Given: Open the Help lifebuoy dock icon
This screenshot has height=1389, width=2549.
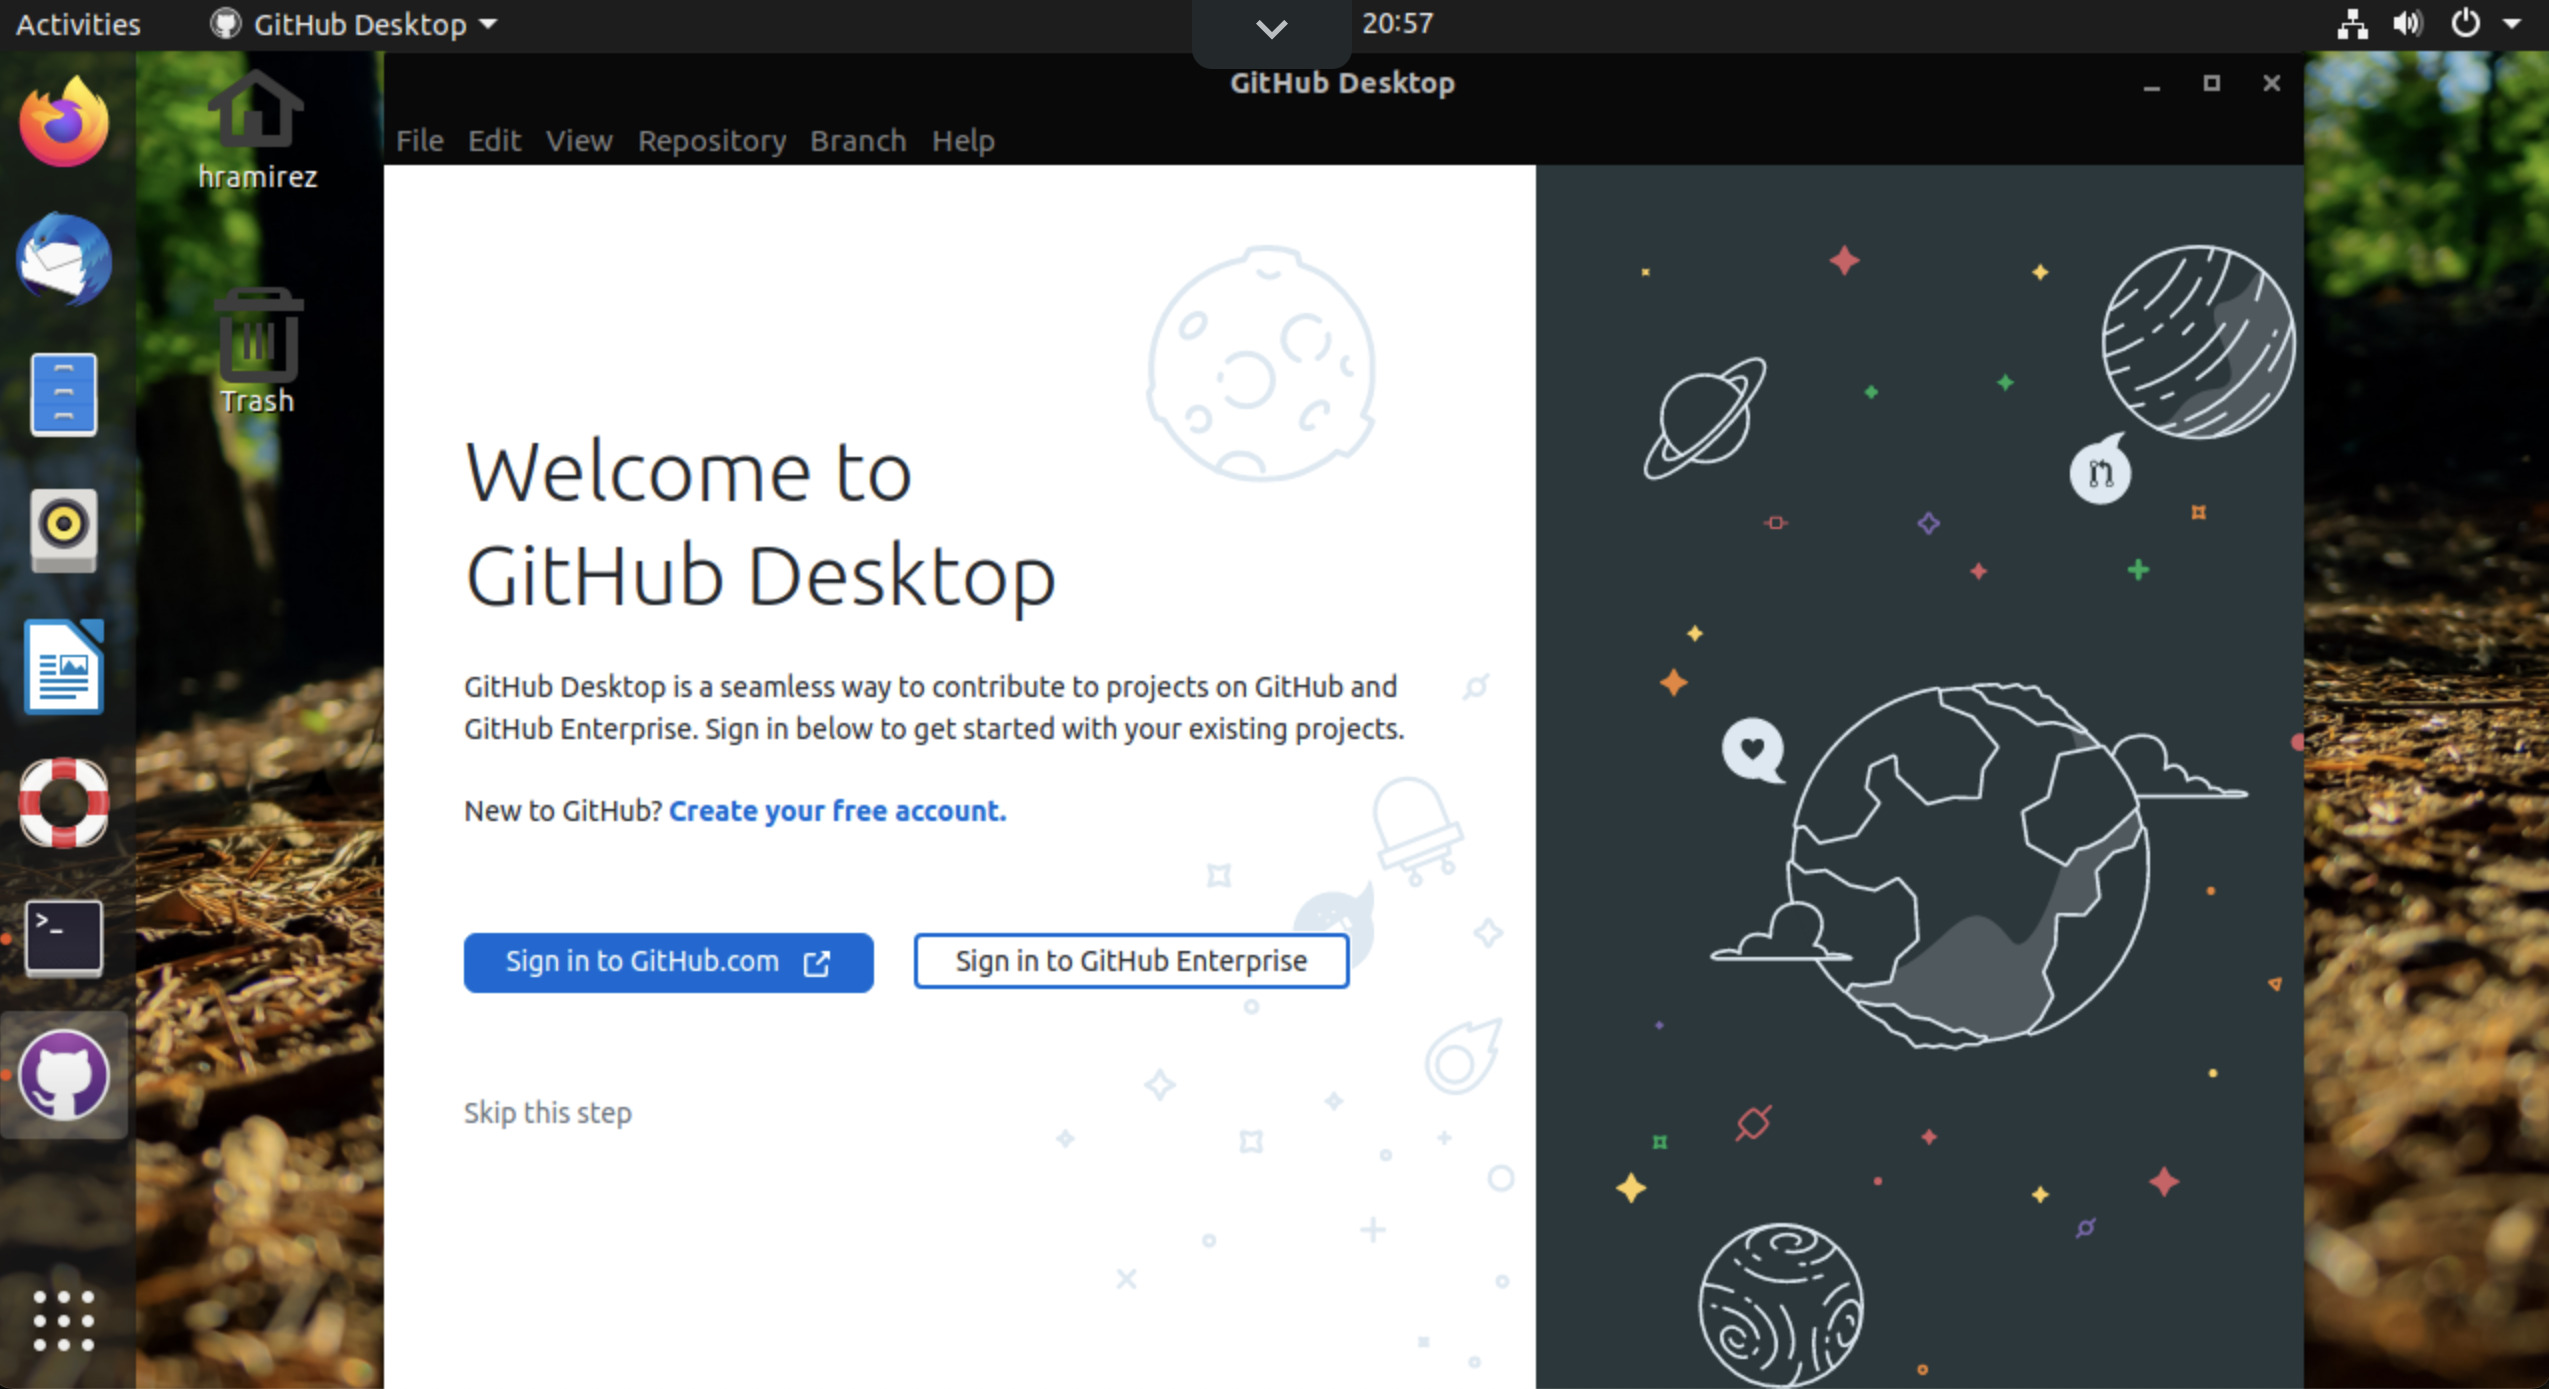Looking at the screenshot, I should coord(64,802).
